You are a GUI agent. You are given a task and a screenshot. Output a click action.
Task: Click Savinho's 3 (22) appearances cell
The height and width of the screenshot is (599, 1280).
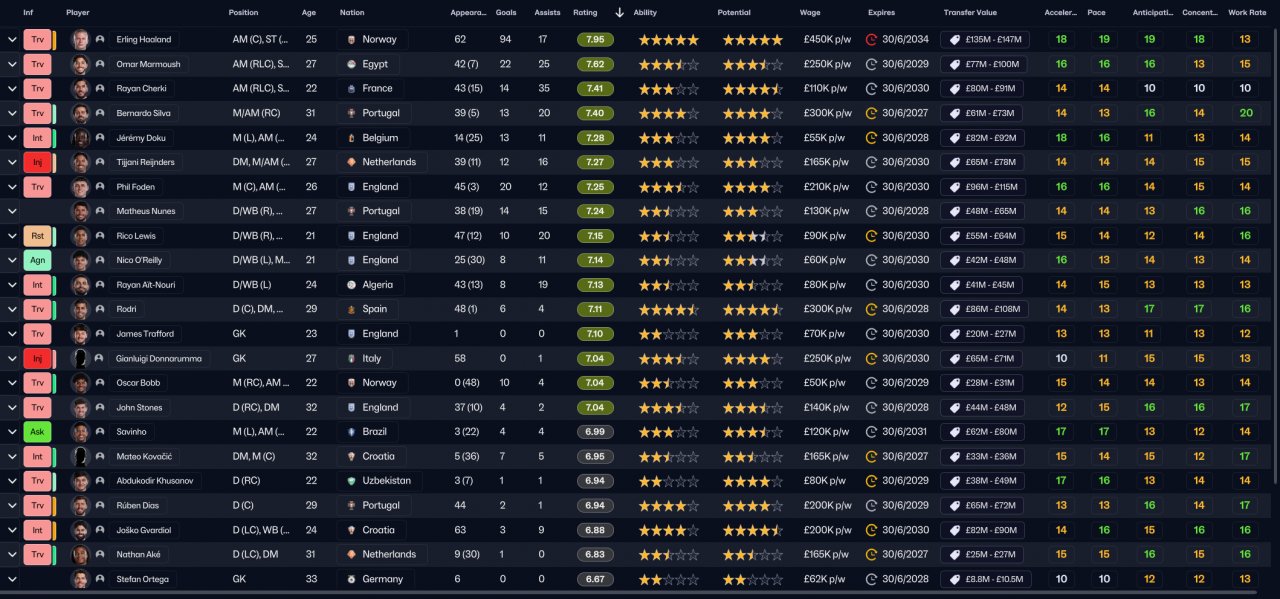point(466,432)
